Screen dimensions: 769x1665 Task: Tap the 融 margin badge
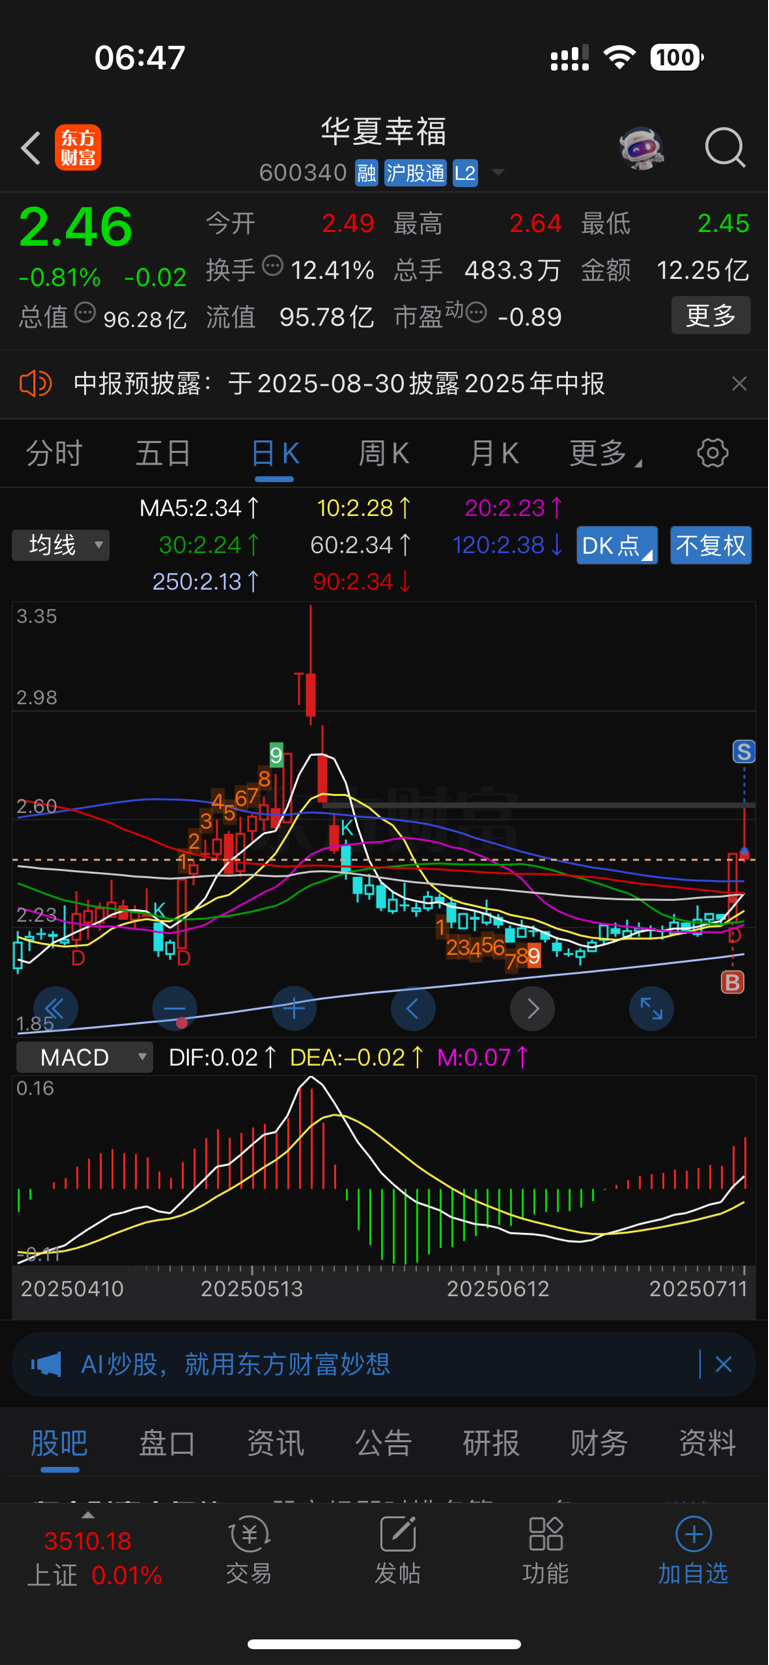[x=367, y=173]
